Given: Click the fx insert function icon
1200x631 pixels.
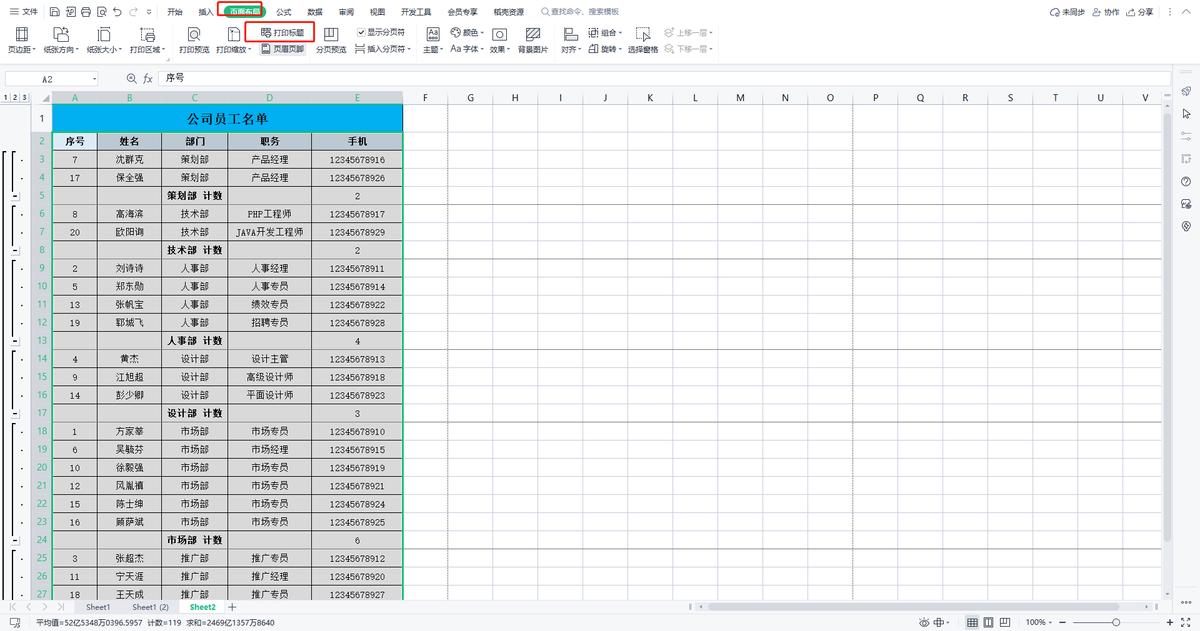Looking at the screenshot, I should pyautogui.click(x=148, y=78).
